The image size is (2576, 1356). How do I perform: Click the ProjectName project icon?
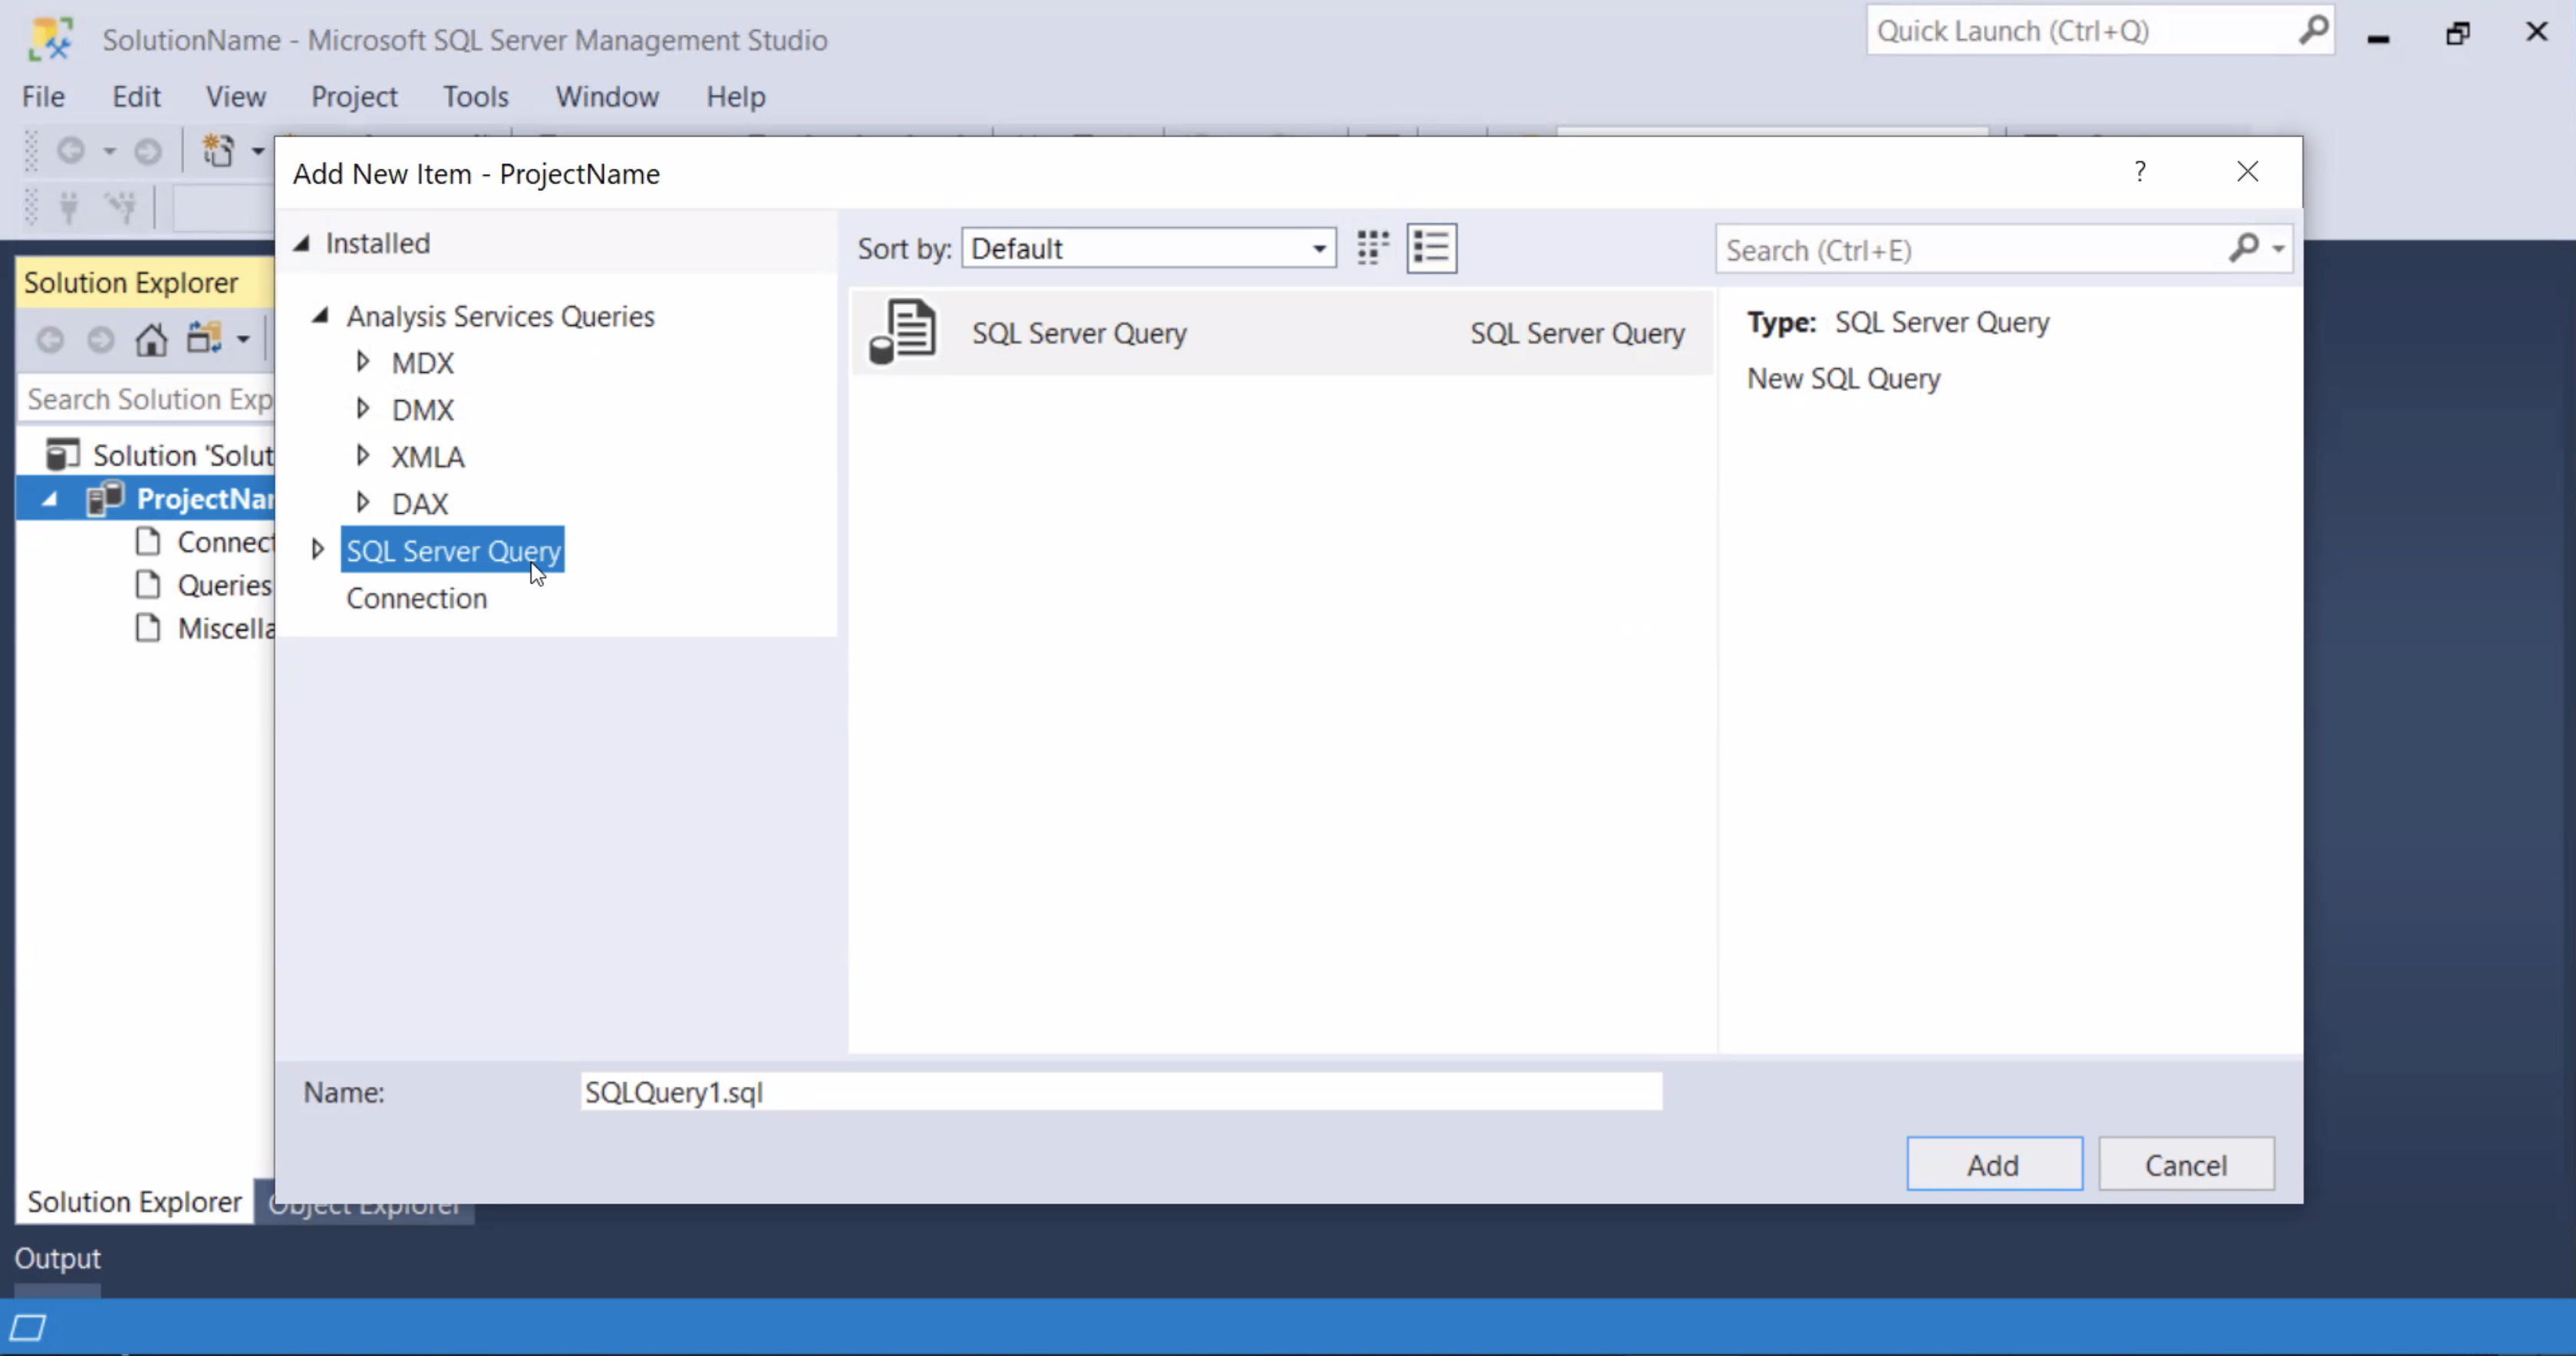click(104, 498)
